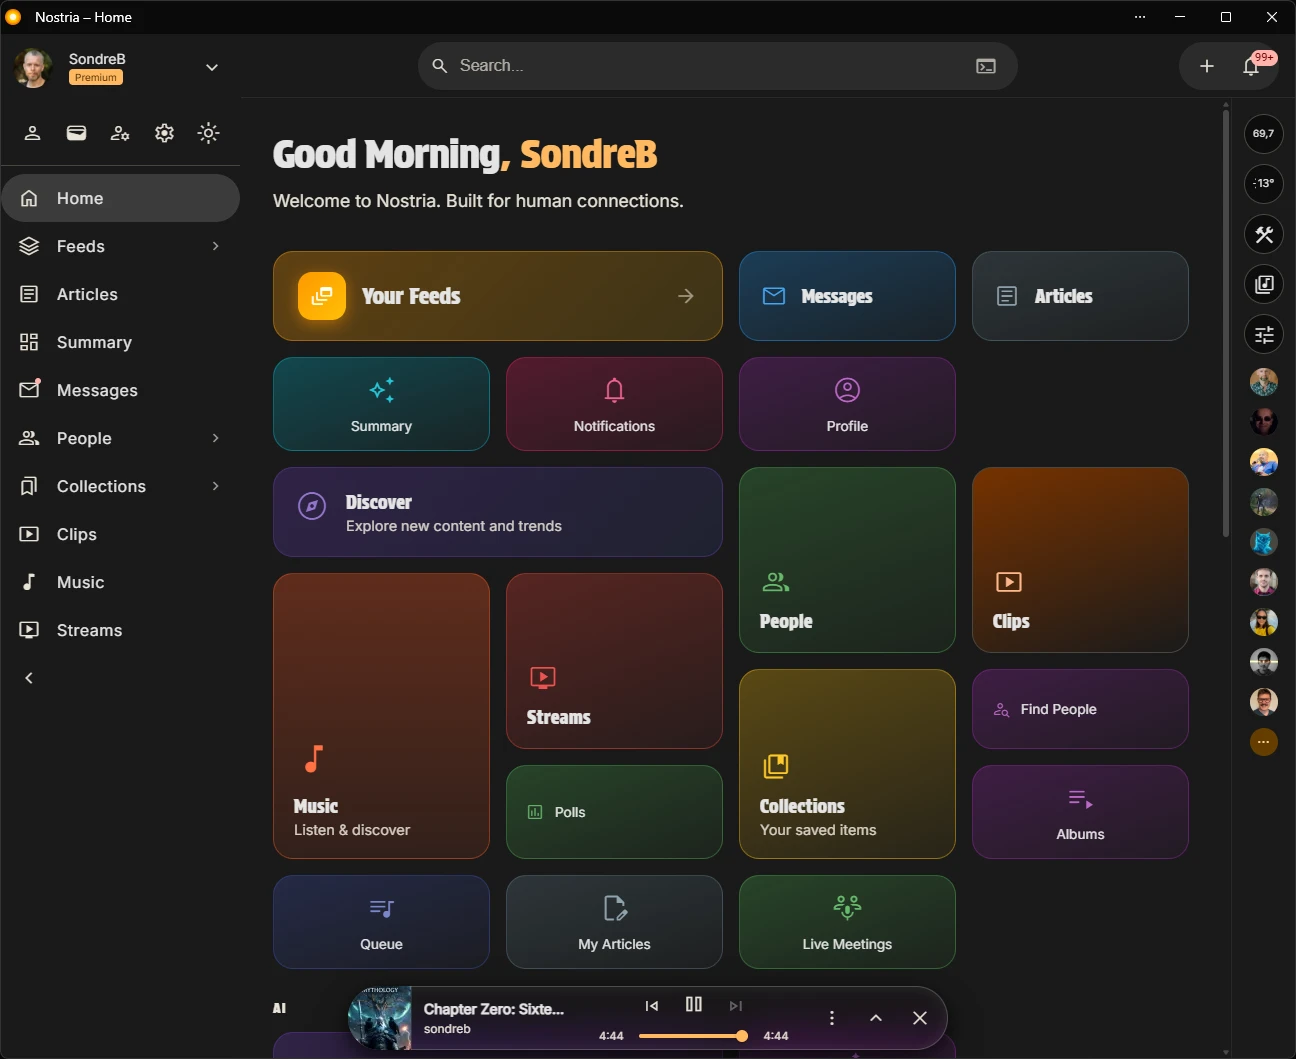Open the wallet card icon in sidebar
Screen dimensions: 1296x1059
[76, 133]
